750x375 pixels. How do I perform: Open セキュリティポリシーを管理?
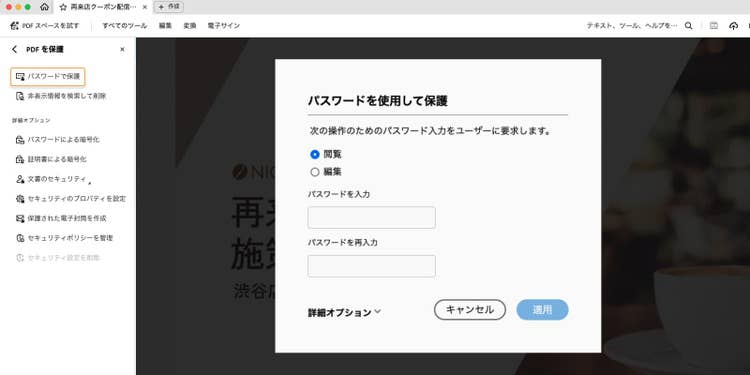pos(64,238)
